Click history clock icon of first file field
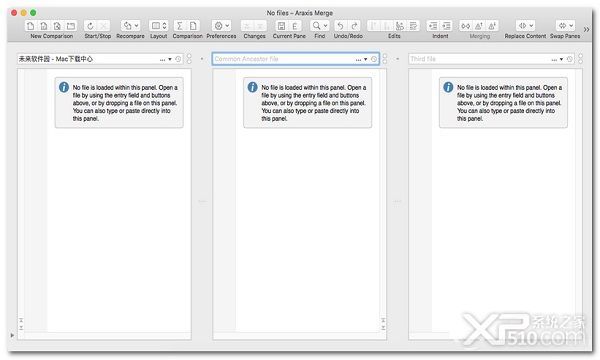 (x=178, y=59)
